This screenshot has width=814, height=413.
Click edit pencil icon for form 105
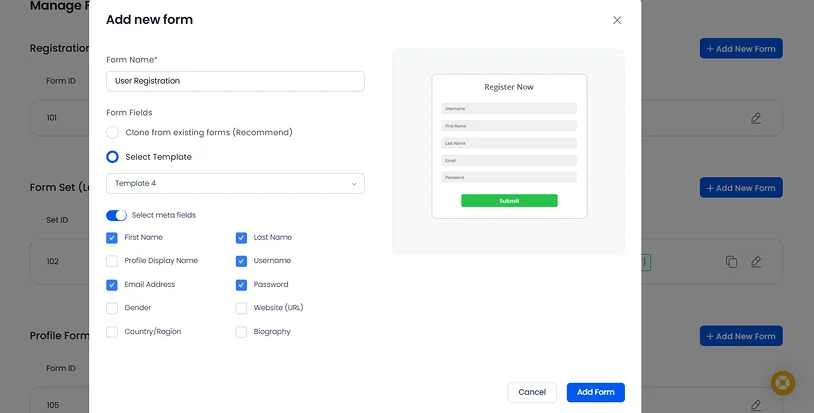(x=756, y=405)
